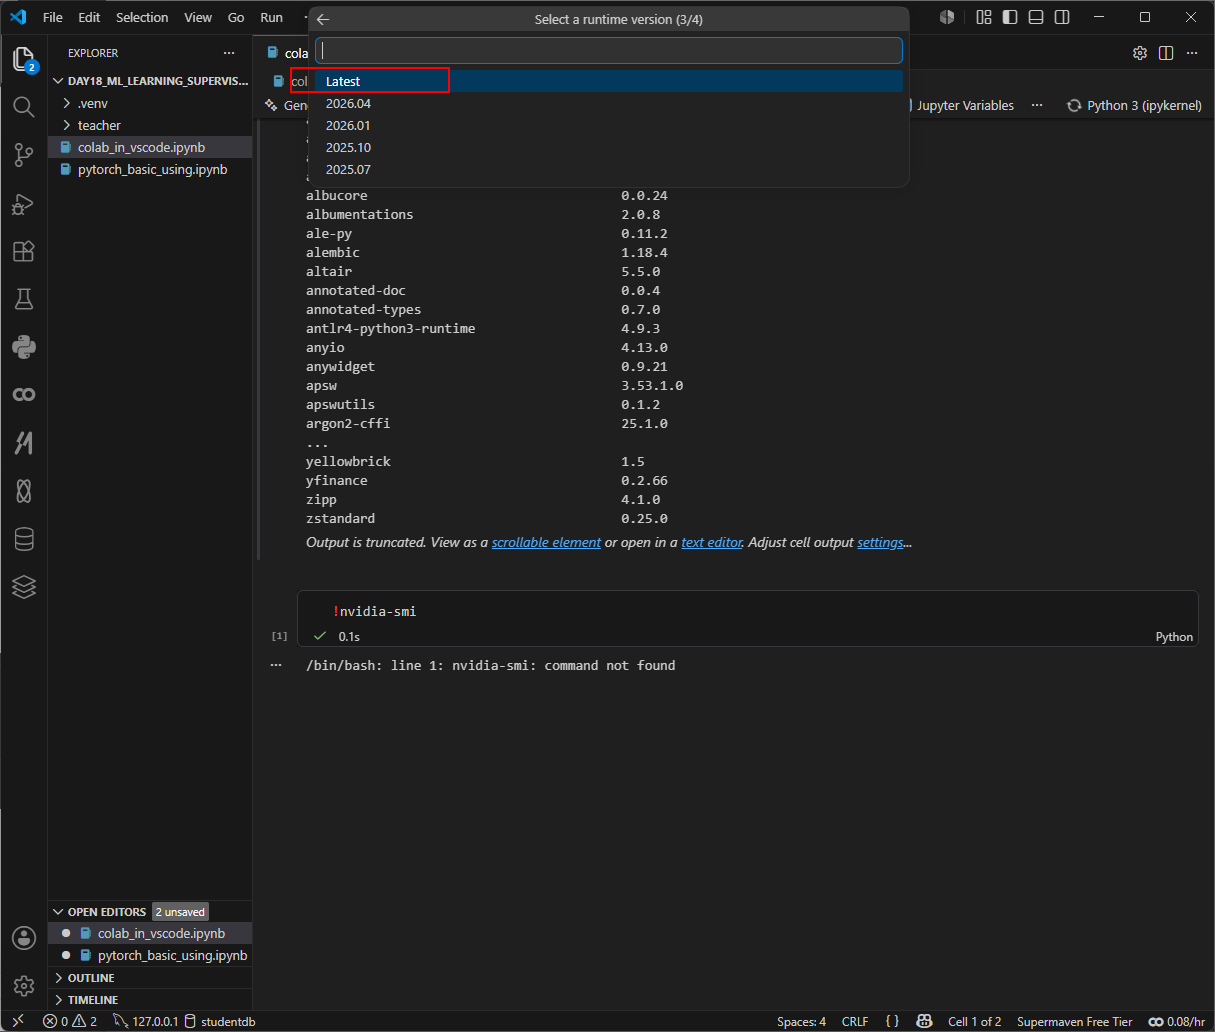Expand the Outline section
Screen dimensions: 1215x1032
150,977
